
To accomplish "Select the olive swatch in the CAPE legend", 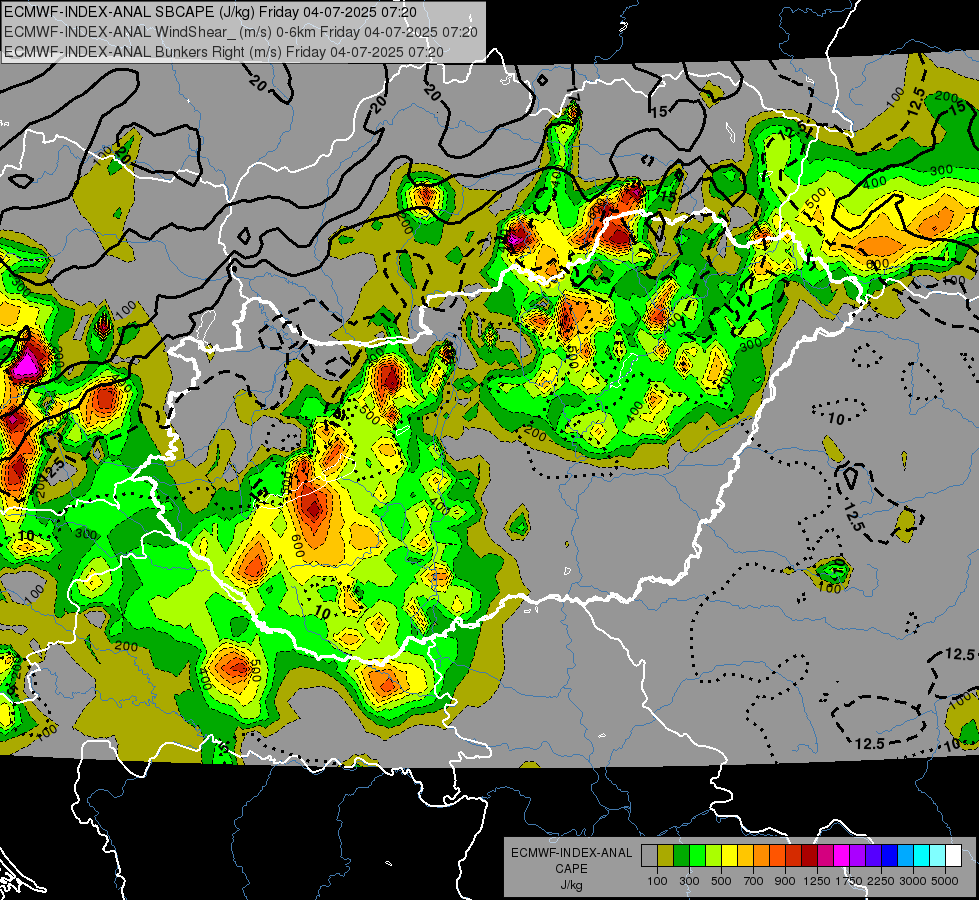I will (x=665, y=856).
